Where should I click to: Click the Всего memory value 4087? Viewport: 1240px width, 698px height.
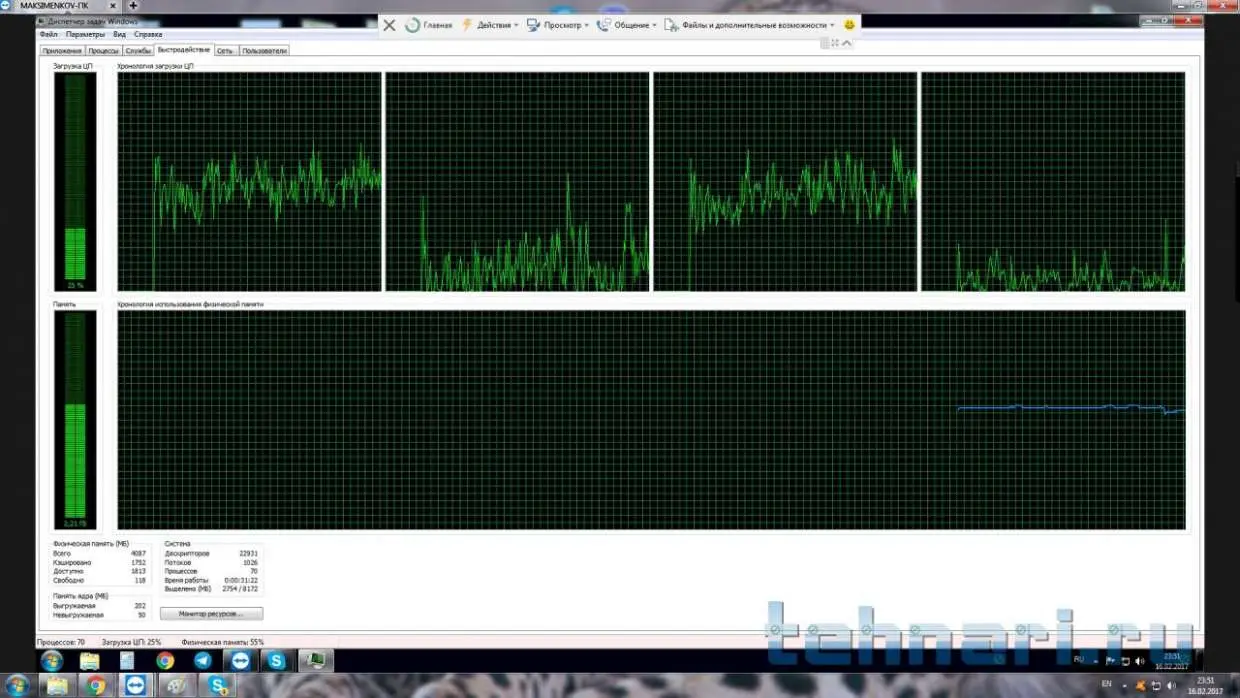pyautogui.click(x=138, y=553)
